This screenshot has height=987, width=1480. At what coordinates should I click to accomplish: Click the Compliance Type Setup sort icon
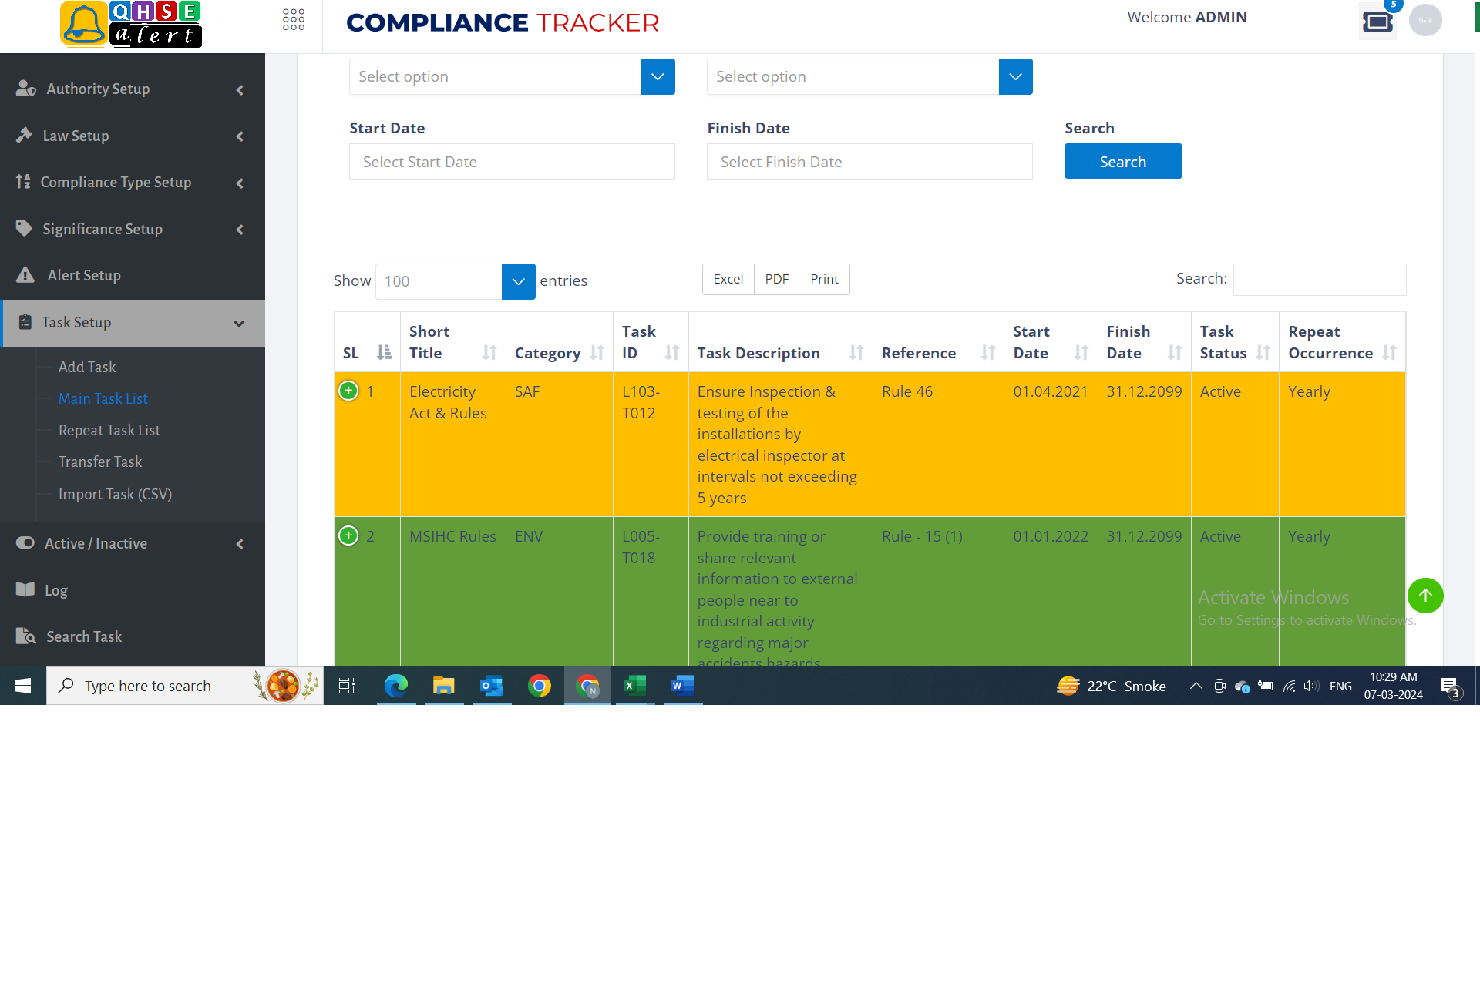point(22,181)
